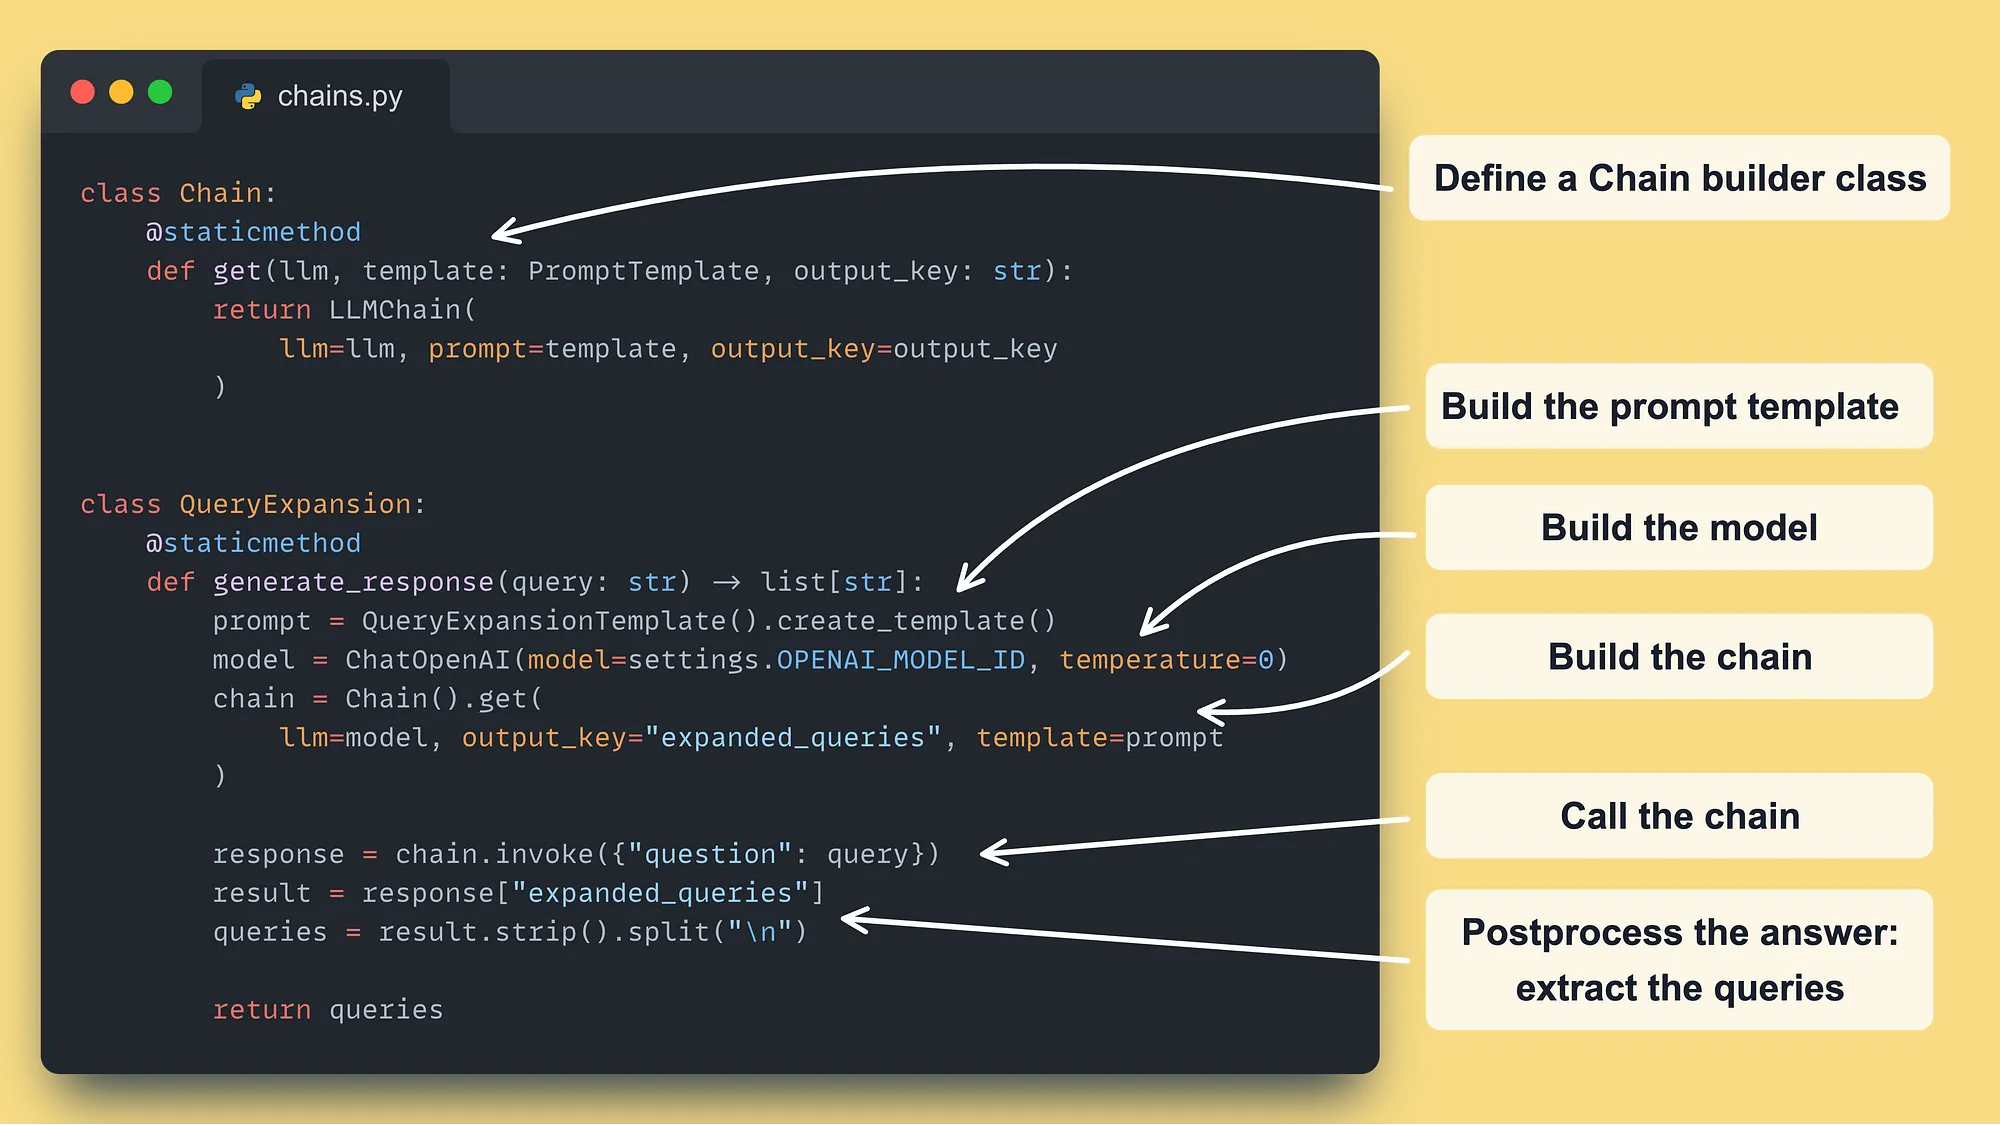Click the first @staticmethod decorator
Screen dimensions: 2000x1125
click(253, 232)
